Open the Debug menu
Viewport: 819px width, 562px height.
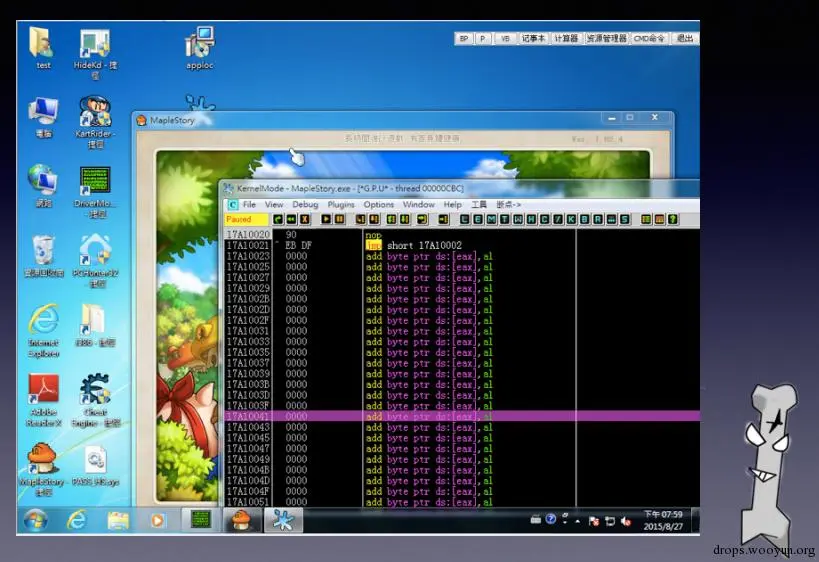click(x=305, y=205)
